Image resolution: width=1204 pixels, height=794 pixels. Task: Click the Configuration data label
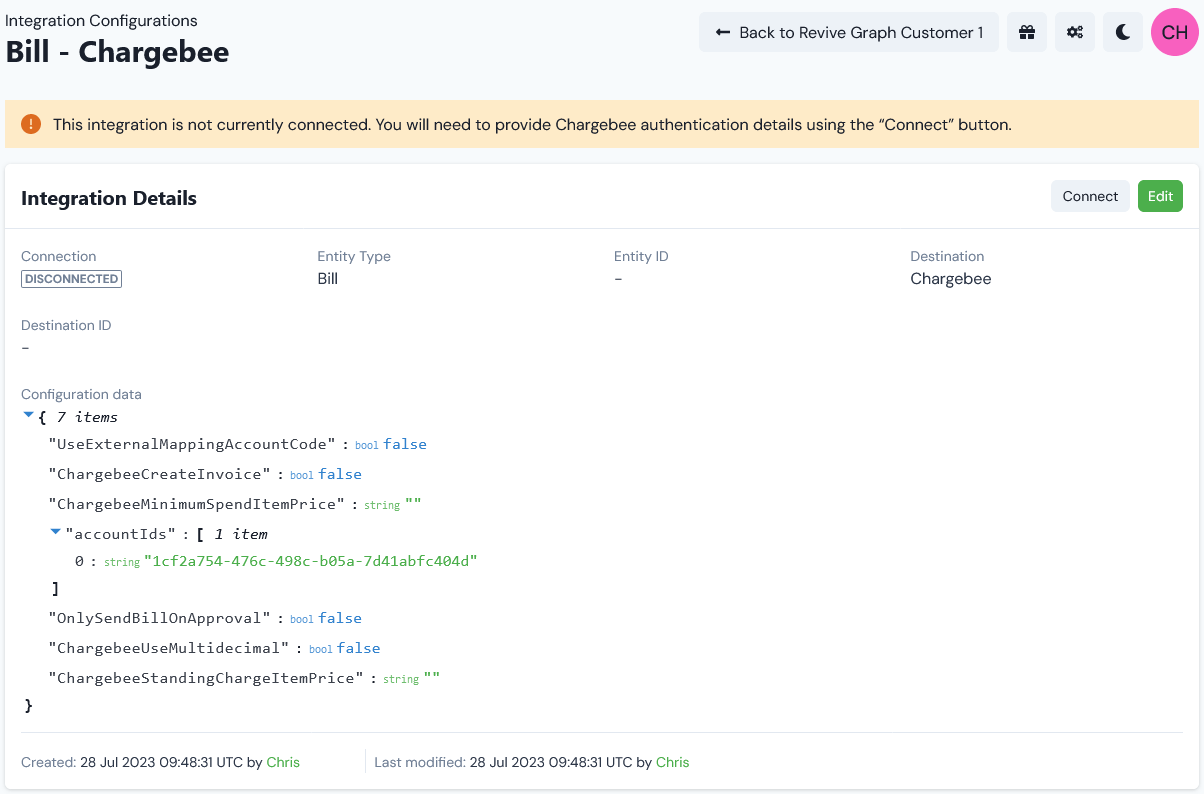(x=81, y=394)
